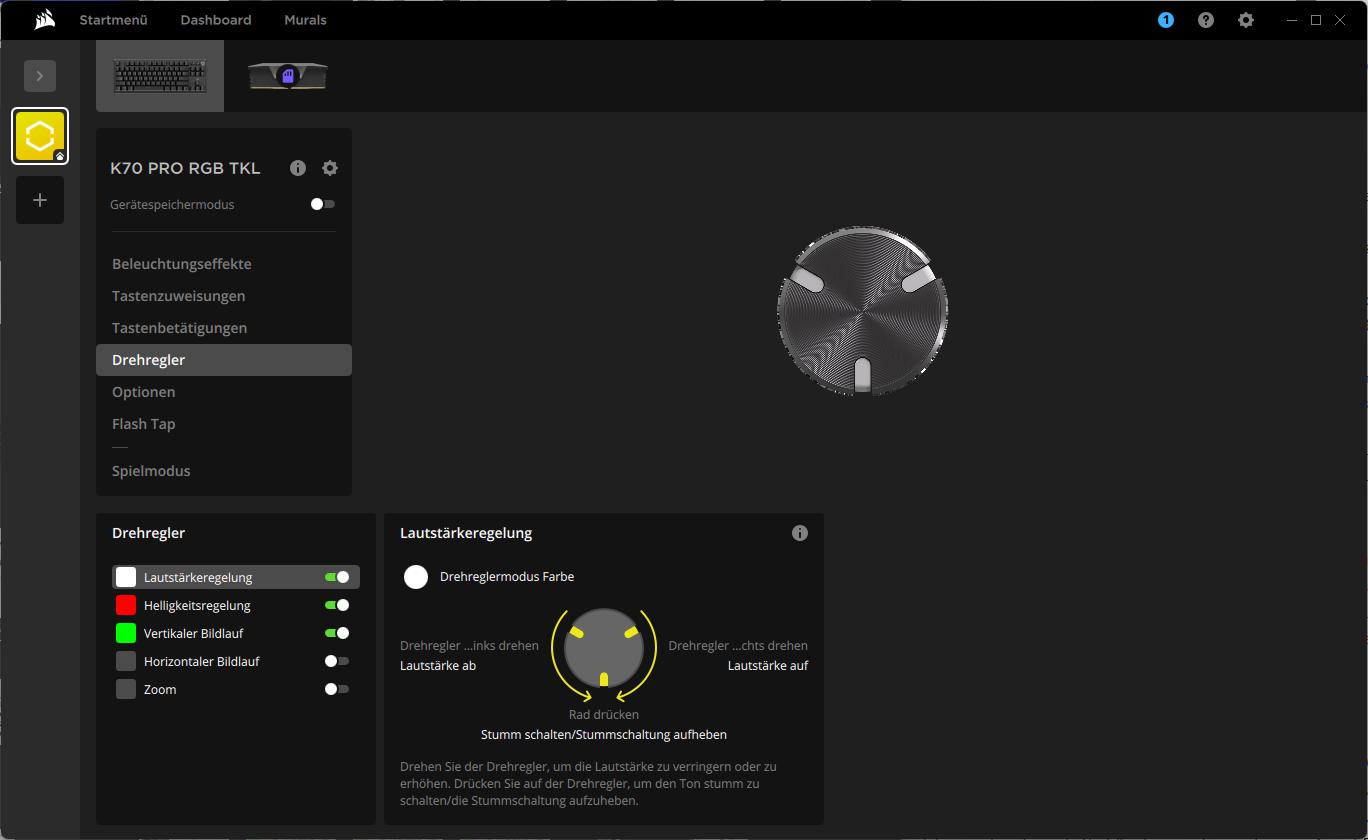Open the Tastenzuweisungen section
Image resolution: width=1368 pixels, height=840 pixels.
(x=178, y=296)
